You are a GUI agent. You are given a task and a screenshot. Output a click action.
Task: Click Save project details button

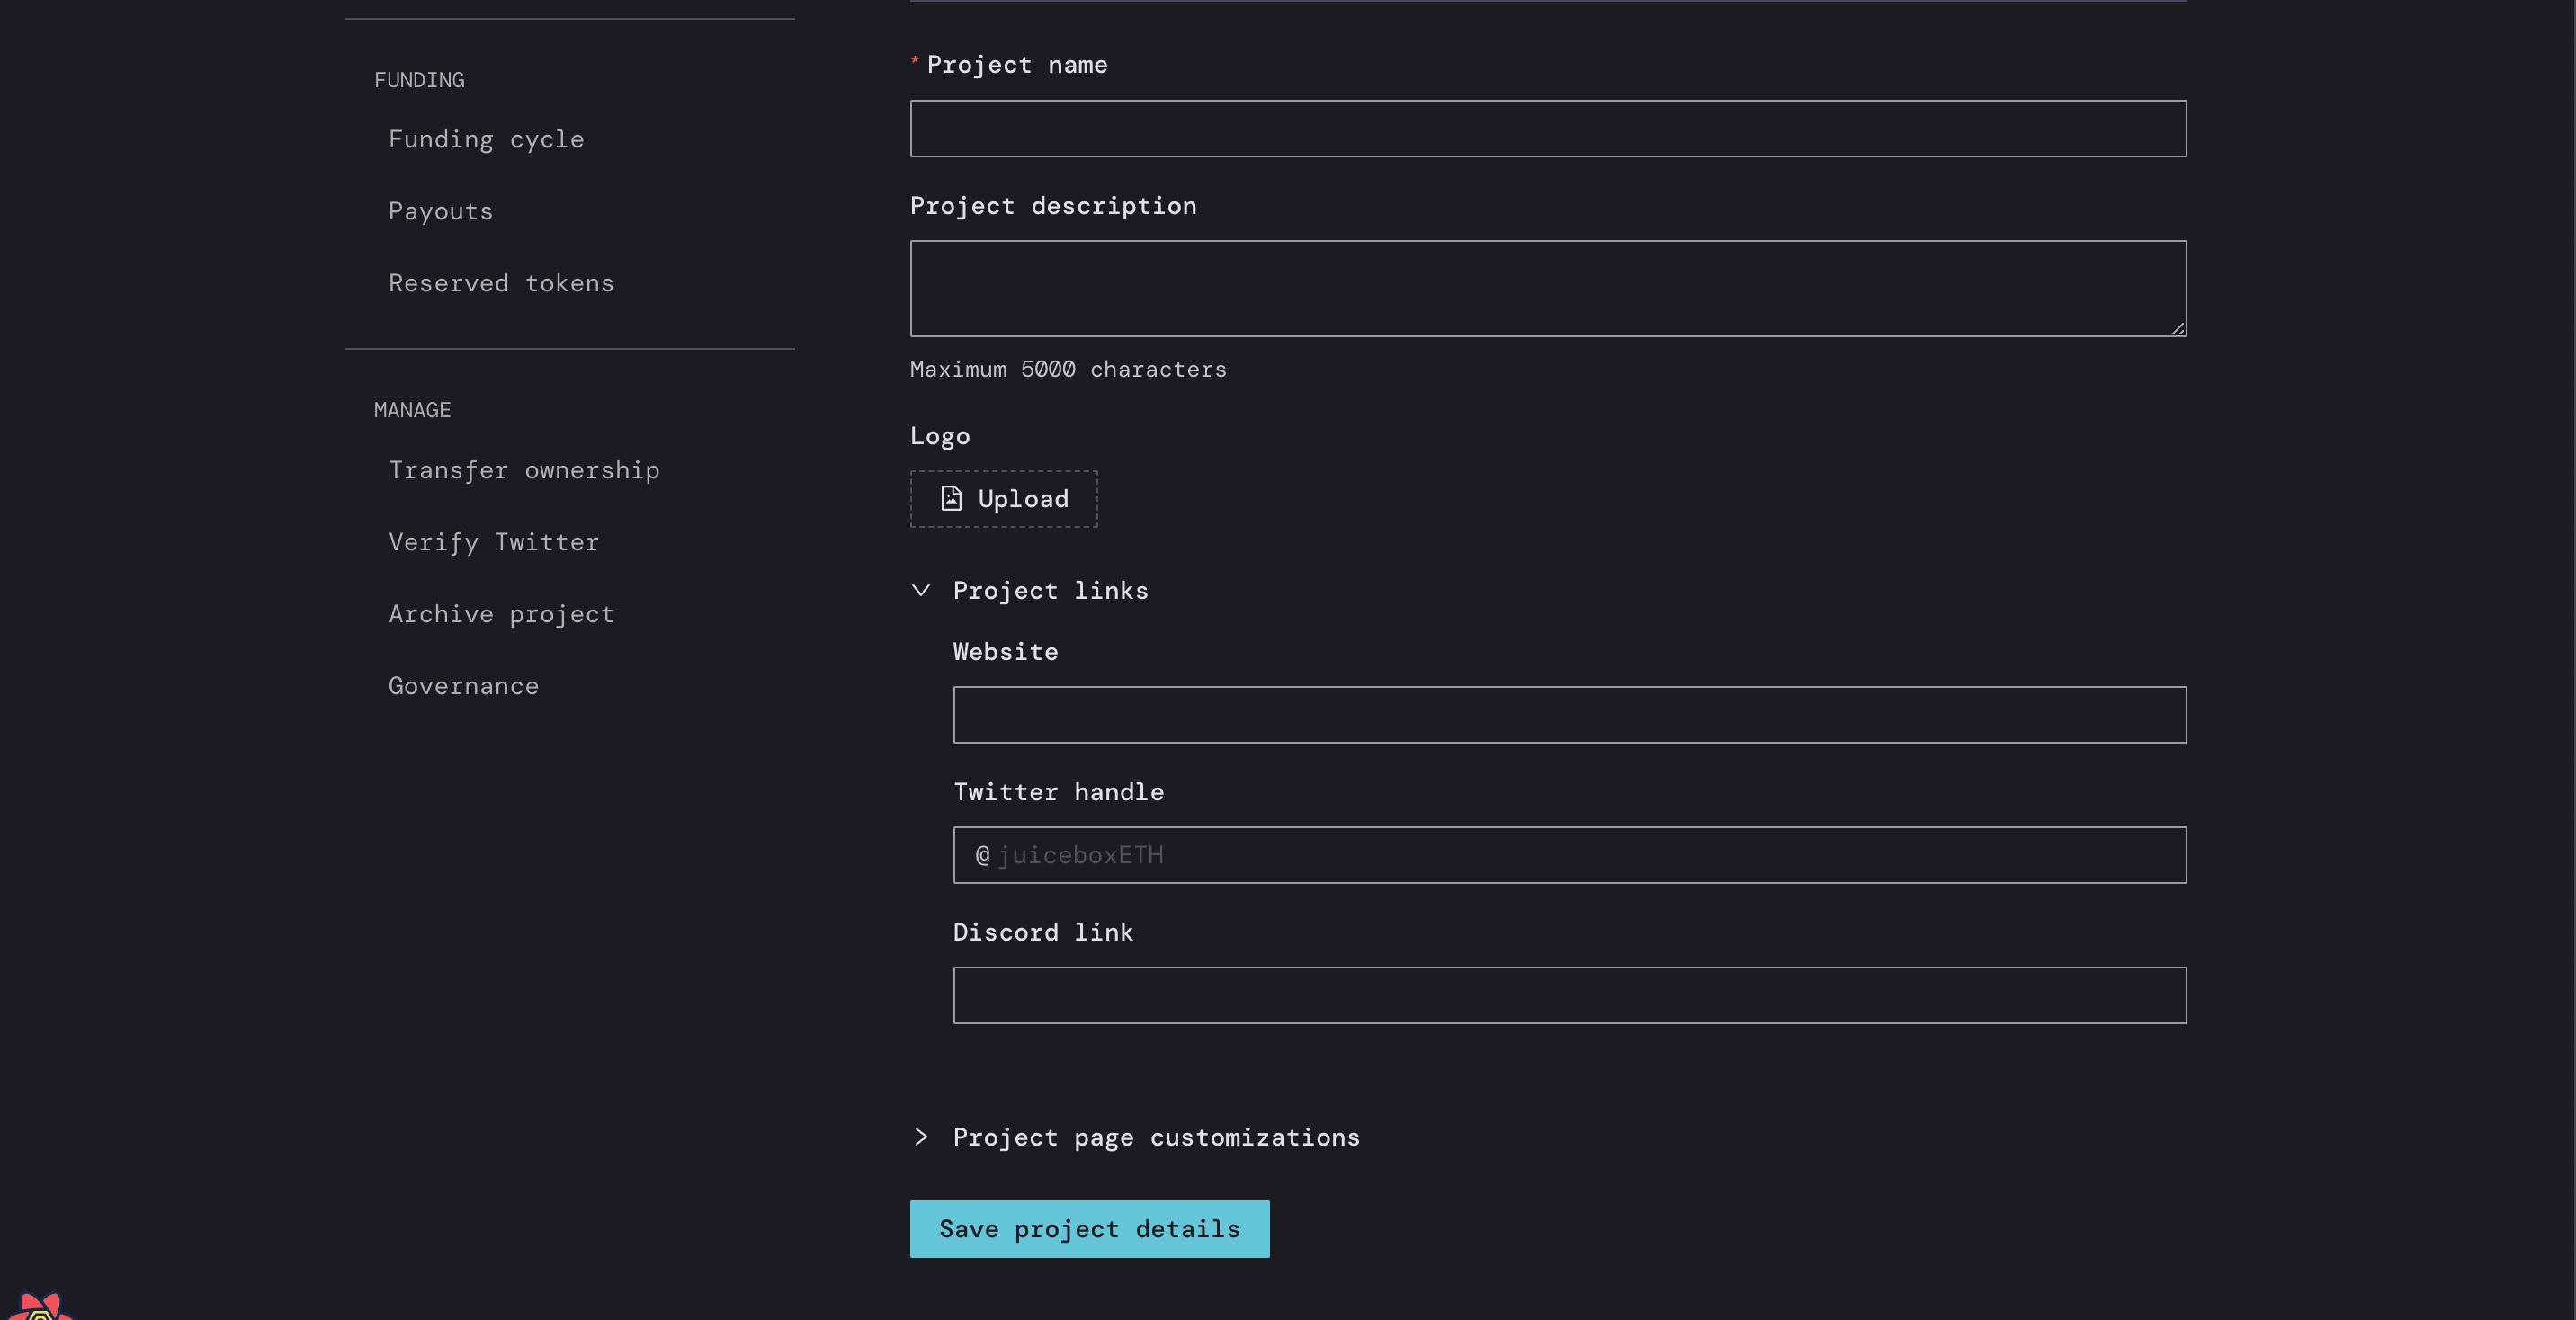(x=1089, y=1228)
